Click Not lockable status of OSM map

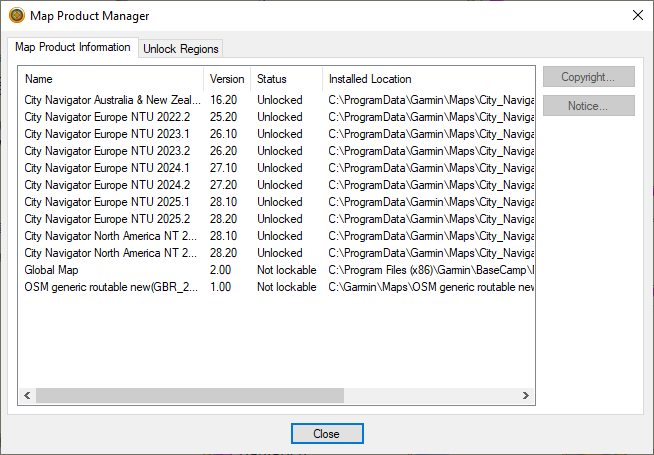coord(287,287)
